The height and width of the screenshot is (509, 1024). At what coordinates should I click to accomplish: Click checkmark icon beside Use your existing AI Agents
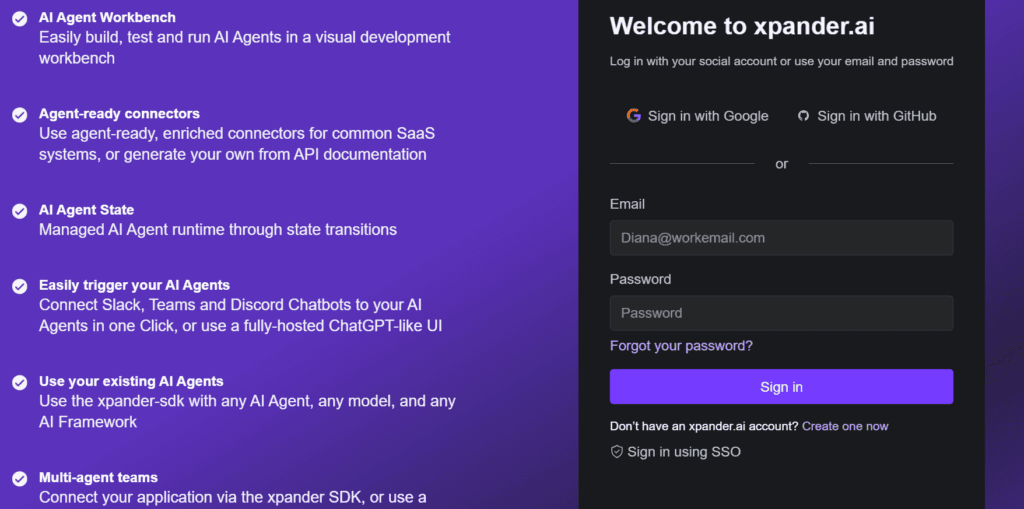[20, 382]
